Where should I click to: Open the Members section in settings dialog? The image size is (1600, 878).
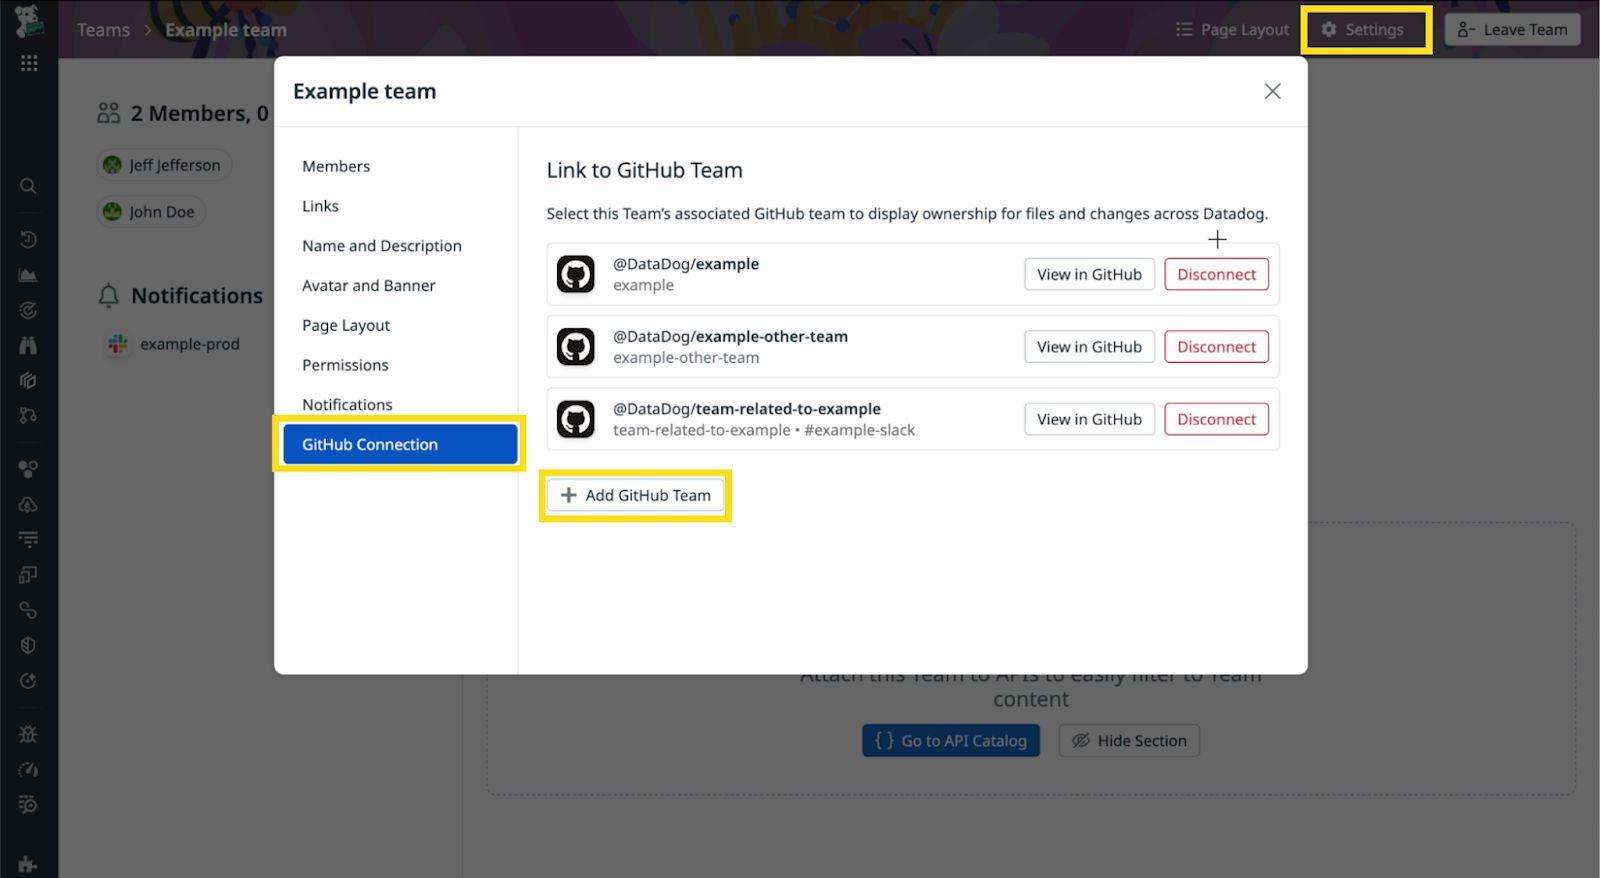tap(336, 166)
